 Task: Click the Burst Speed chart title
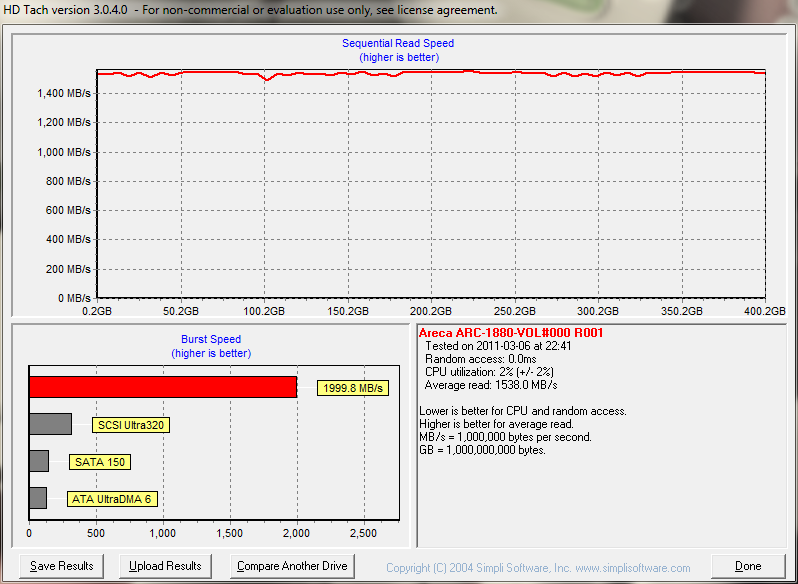tap(211, 339)
